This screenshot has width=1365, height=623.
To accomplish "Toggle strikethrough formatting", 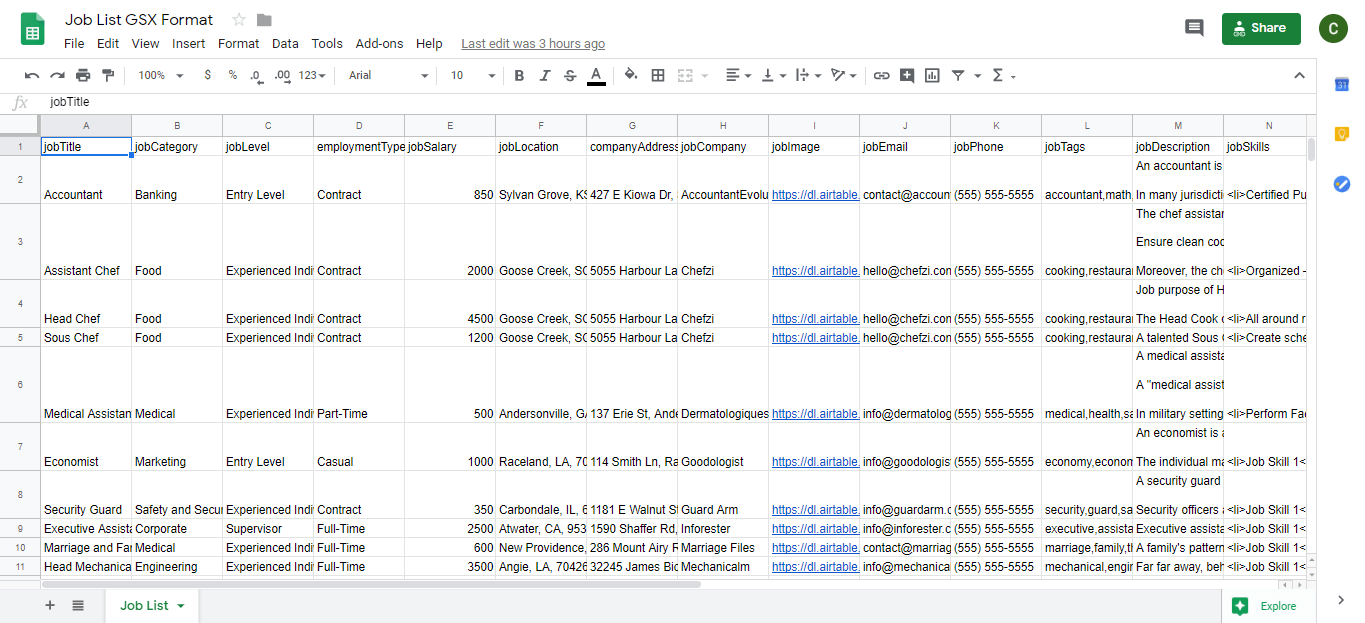I will [570, 75].
